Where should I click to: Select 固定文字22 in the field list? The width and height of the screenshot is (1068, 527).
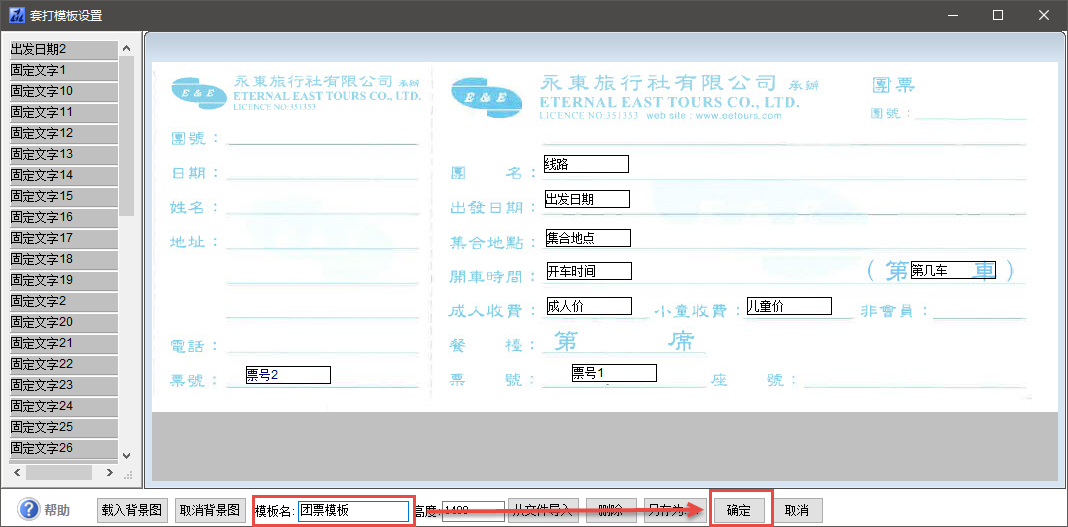pyautogui.click(x=63, y=364)
